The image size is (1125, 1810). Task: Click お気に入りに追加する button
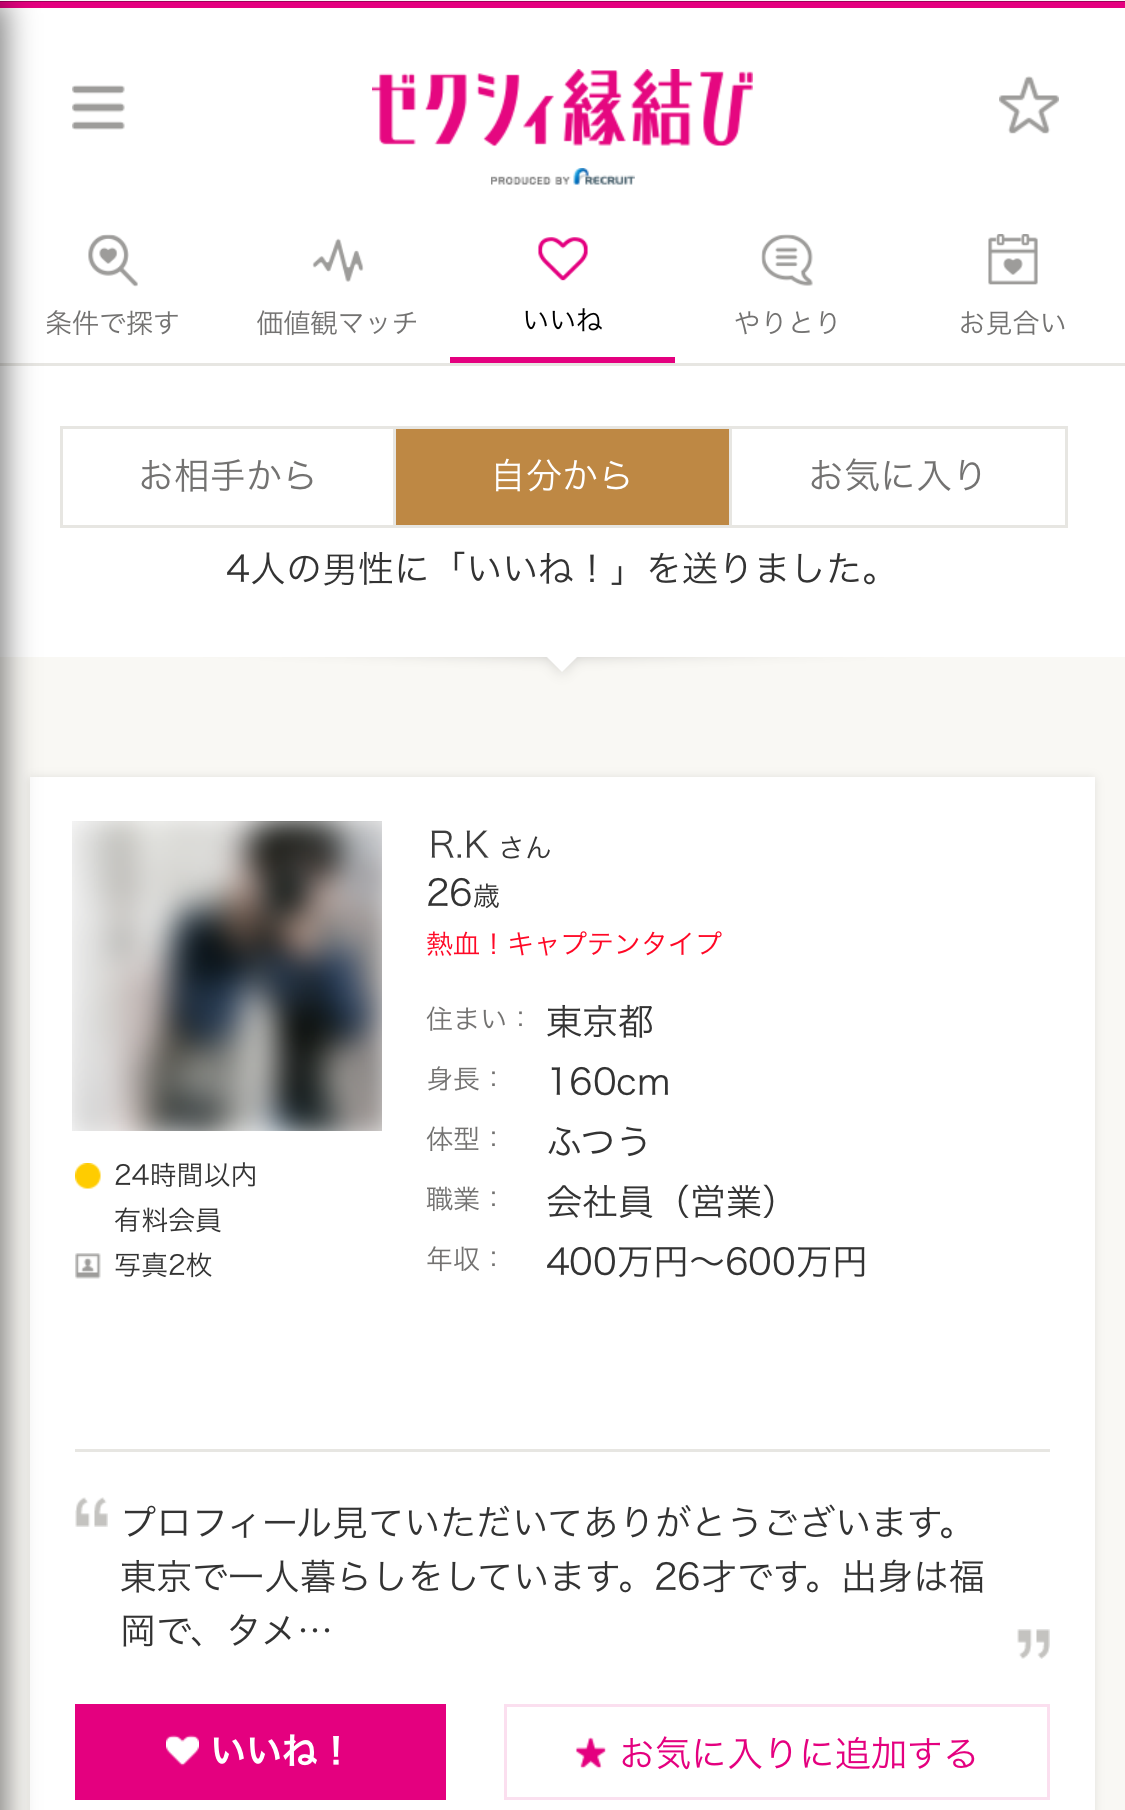click(x=776, y=1752)
